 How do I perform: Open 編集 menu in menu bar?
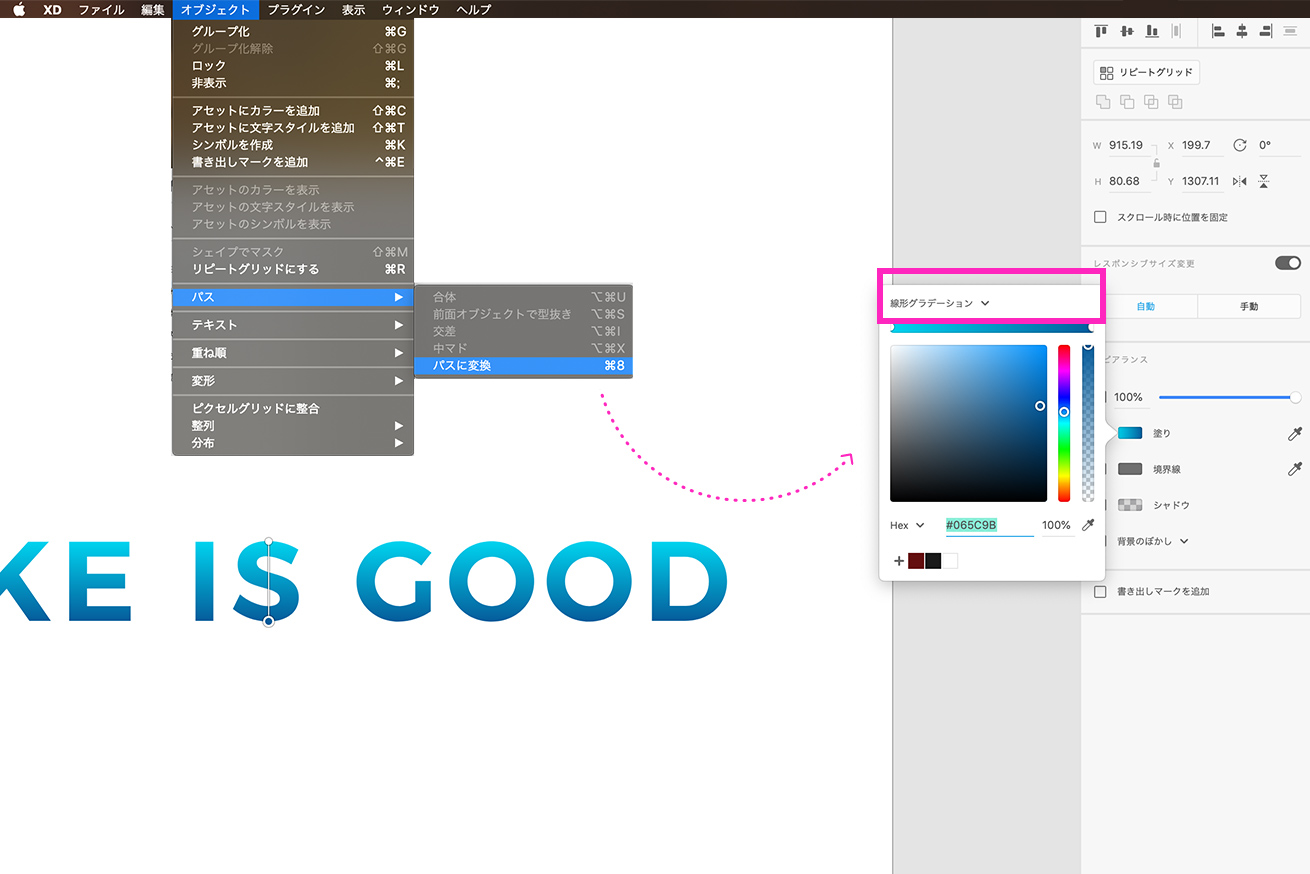coord(153,10)
